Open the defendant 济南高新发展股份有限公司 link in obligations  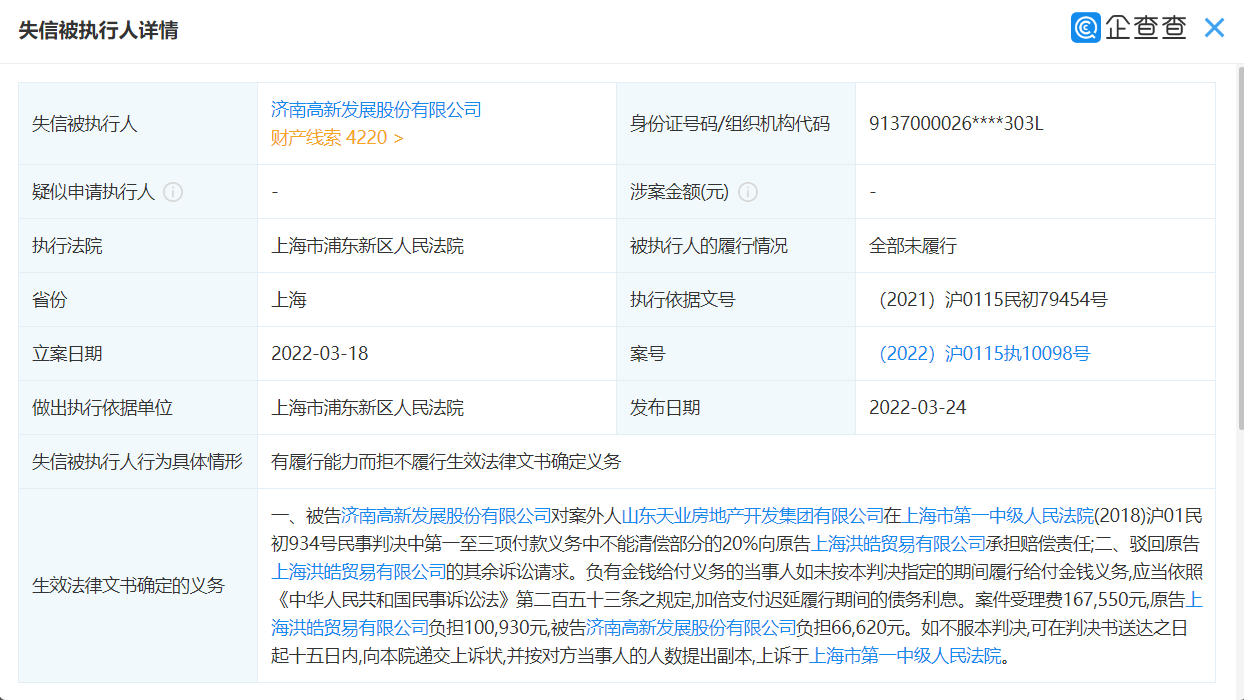pos(445,512)
